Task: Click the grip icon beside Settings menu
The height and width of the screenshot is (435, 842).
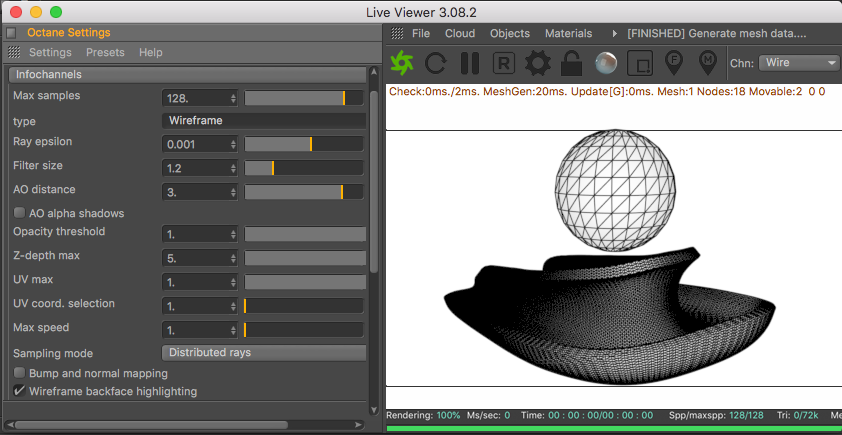Action: click(14, 52)
